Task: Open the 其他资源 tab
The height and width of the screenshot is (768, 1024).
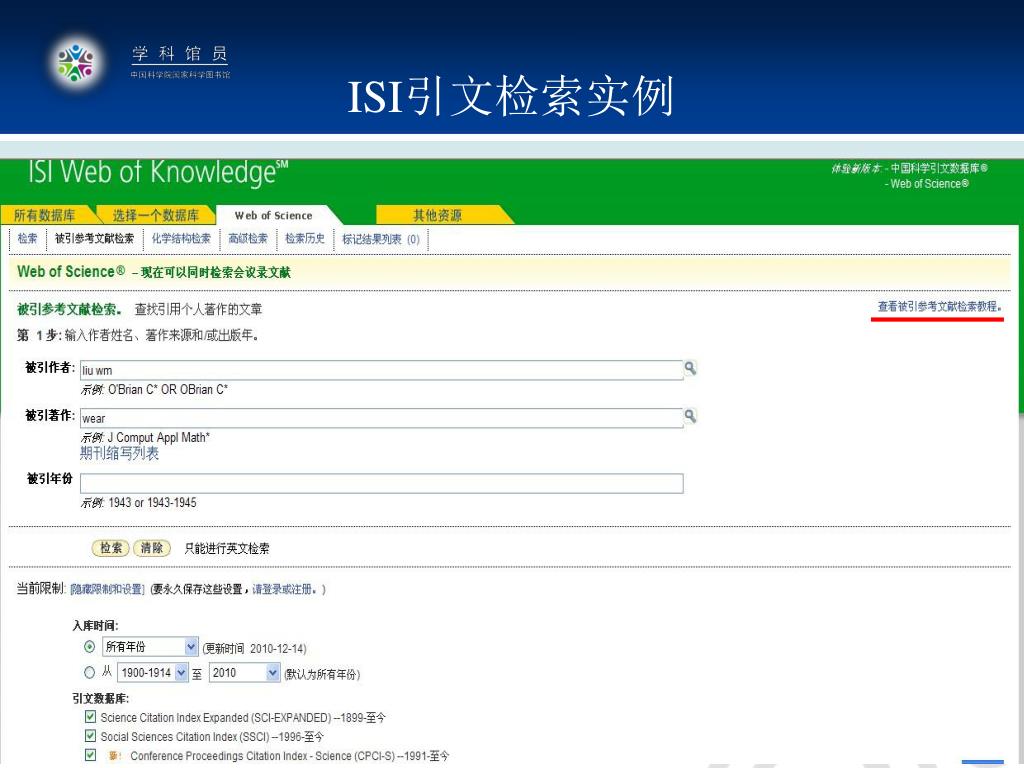Action: (x=438, y=215)
